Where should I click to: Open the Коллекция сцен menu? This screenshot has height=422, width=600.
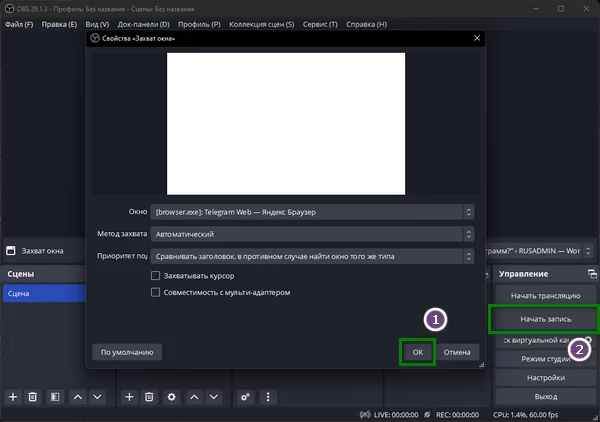point(261,23)
